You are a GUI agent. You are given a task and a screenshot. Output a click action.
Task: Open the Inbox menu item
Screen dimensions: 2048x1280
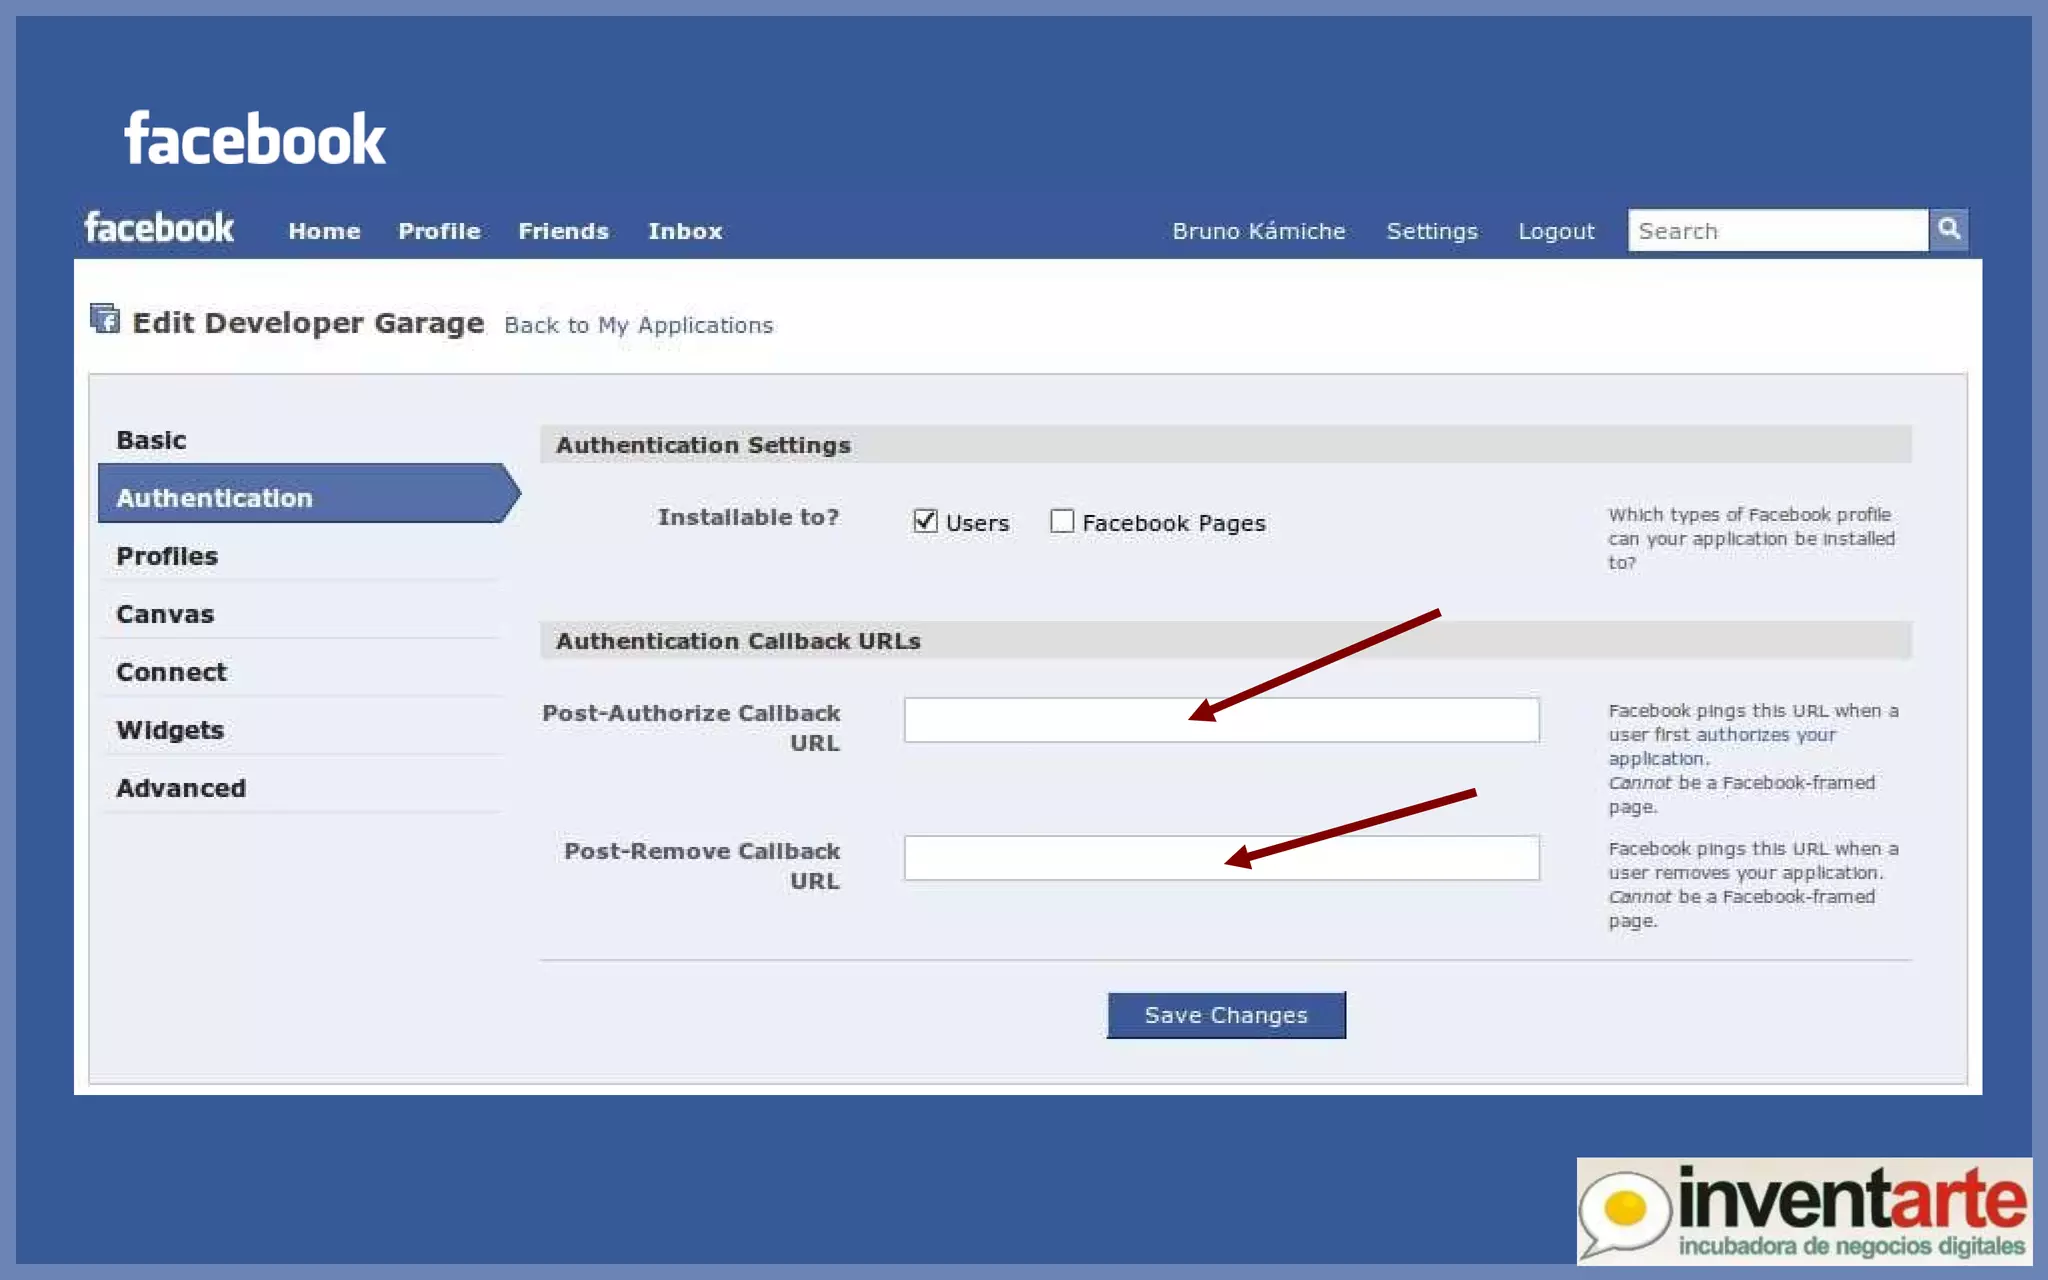click(x=685, y=231)
